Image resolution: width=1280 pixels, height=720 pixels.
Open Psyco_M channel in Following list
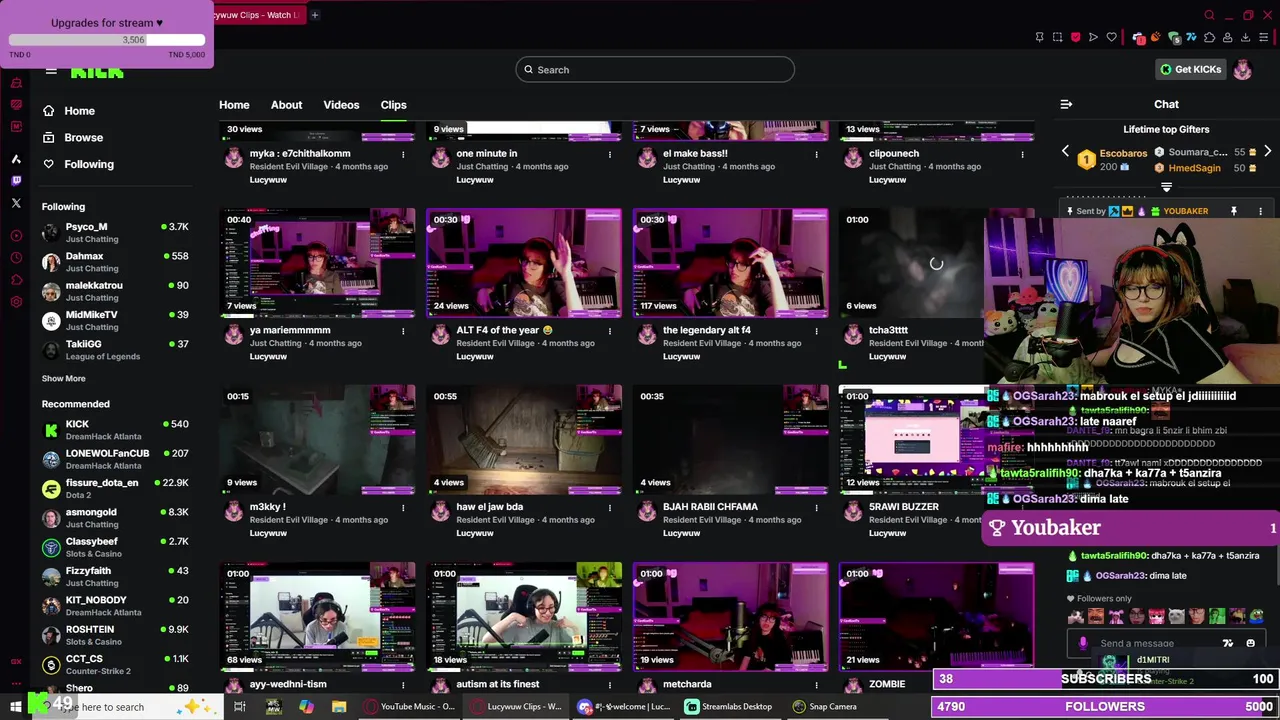pyautogui.click(x=115, y=232)
